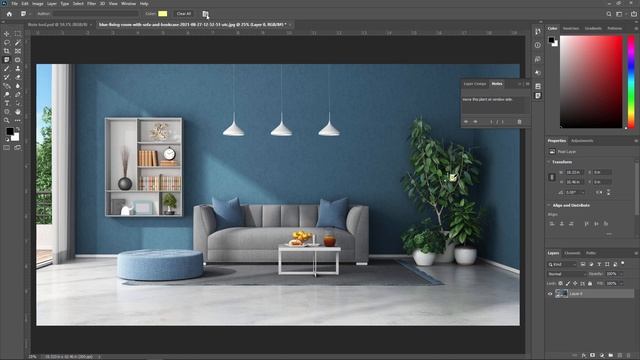The image size is (640, 360).
Task: Switch to the Channels tab
Action: click(x=572, y=253)
